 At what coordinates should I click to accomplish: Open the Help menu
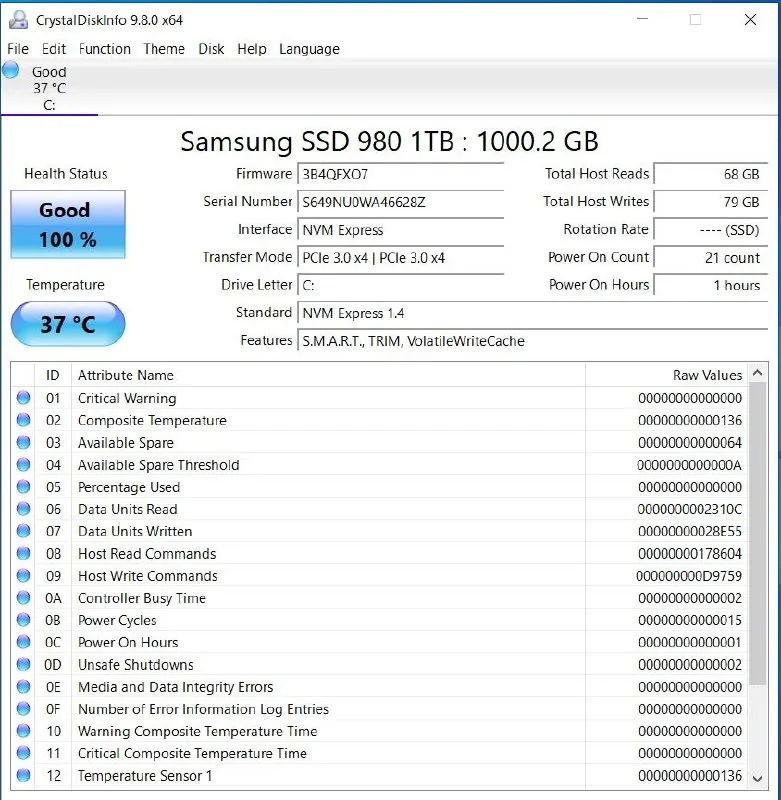[x=251, y=49]
